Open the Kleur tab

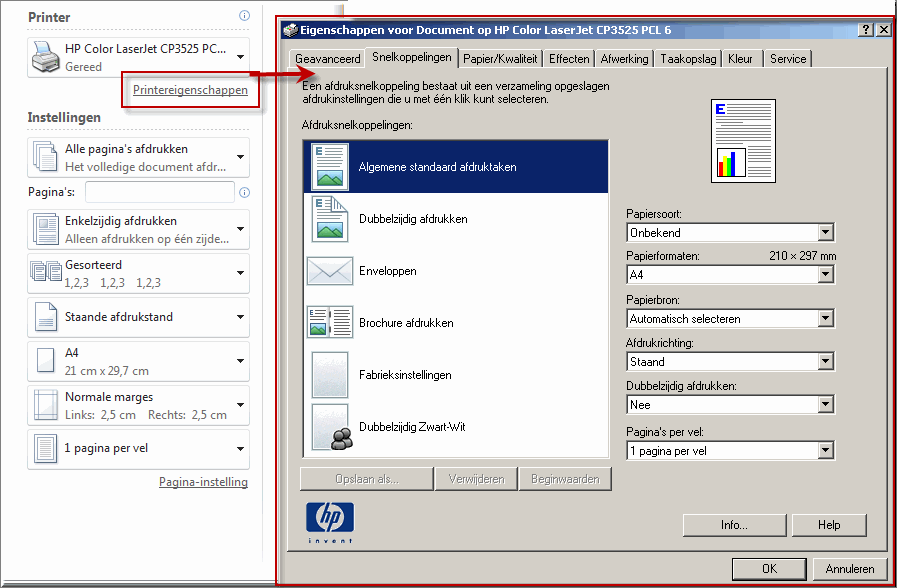(x=740, y=59)
